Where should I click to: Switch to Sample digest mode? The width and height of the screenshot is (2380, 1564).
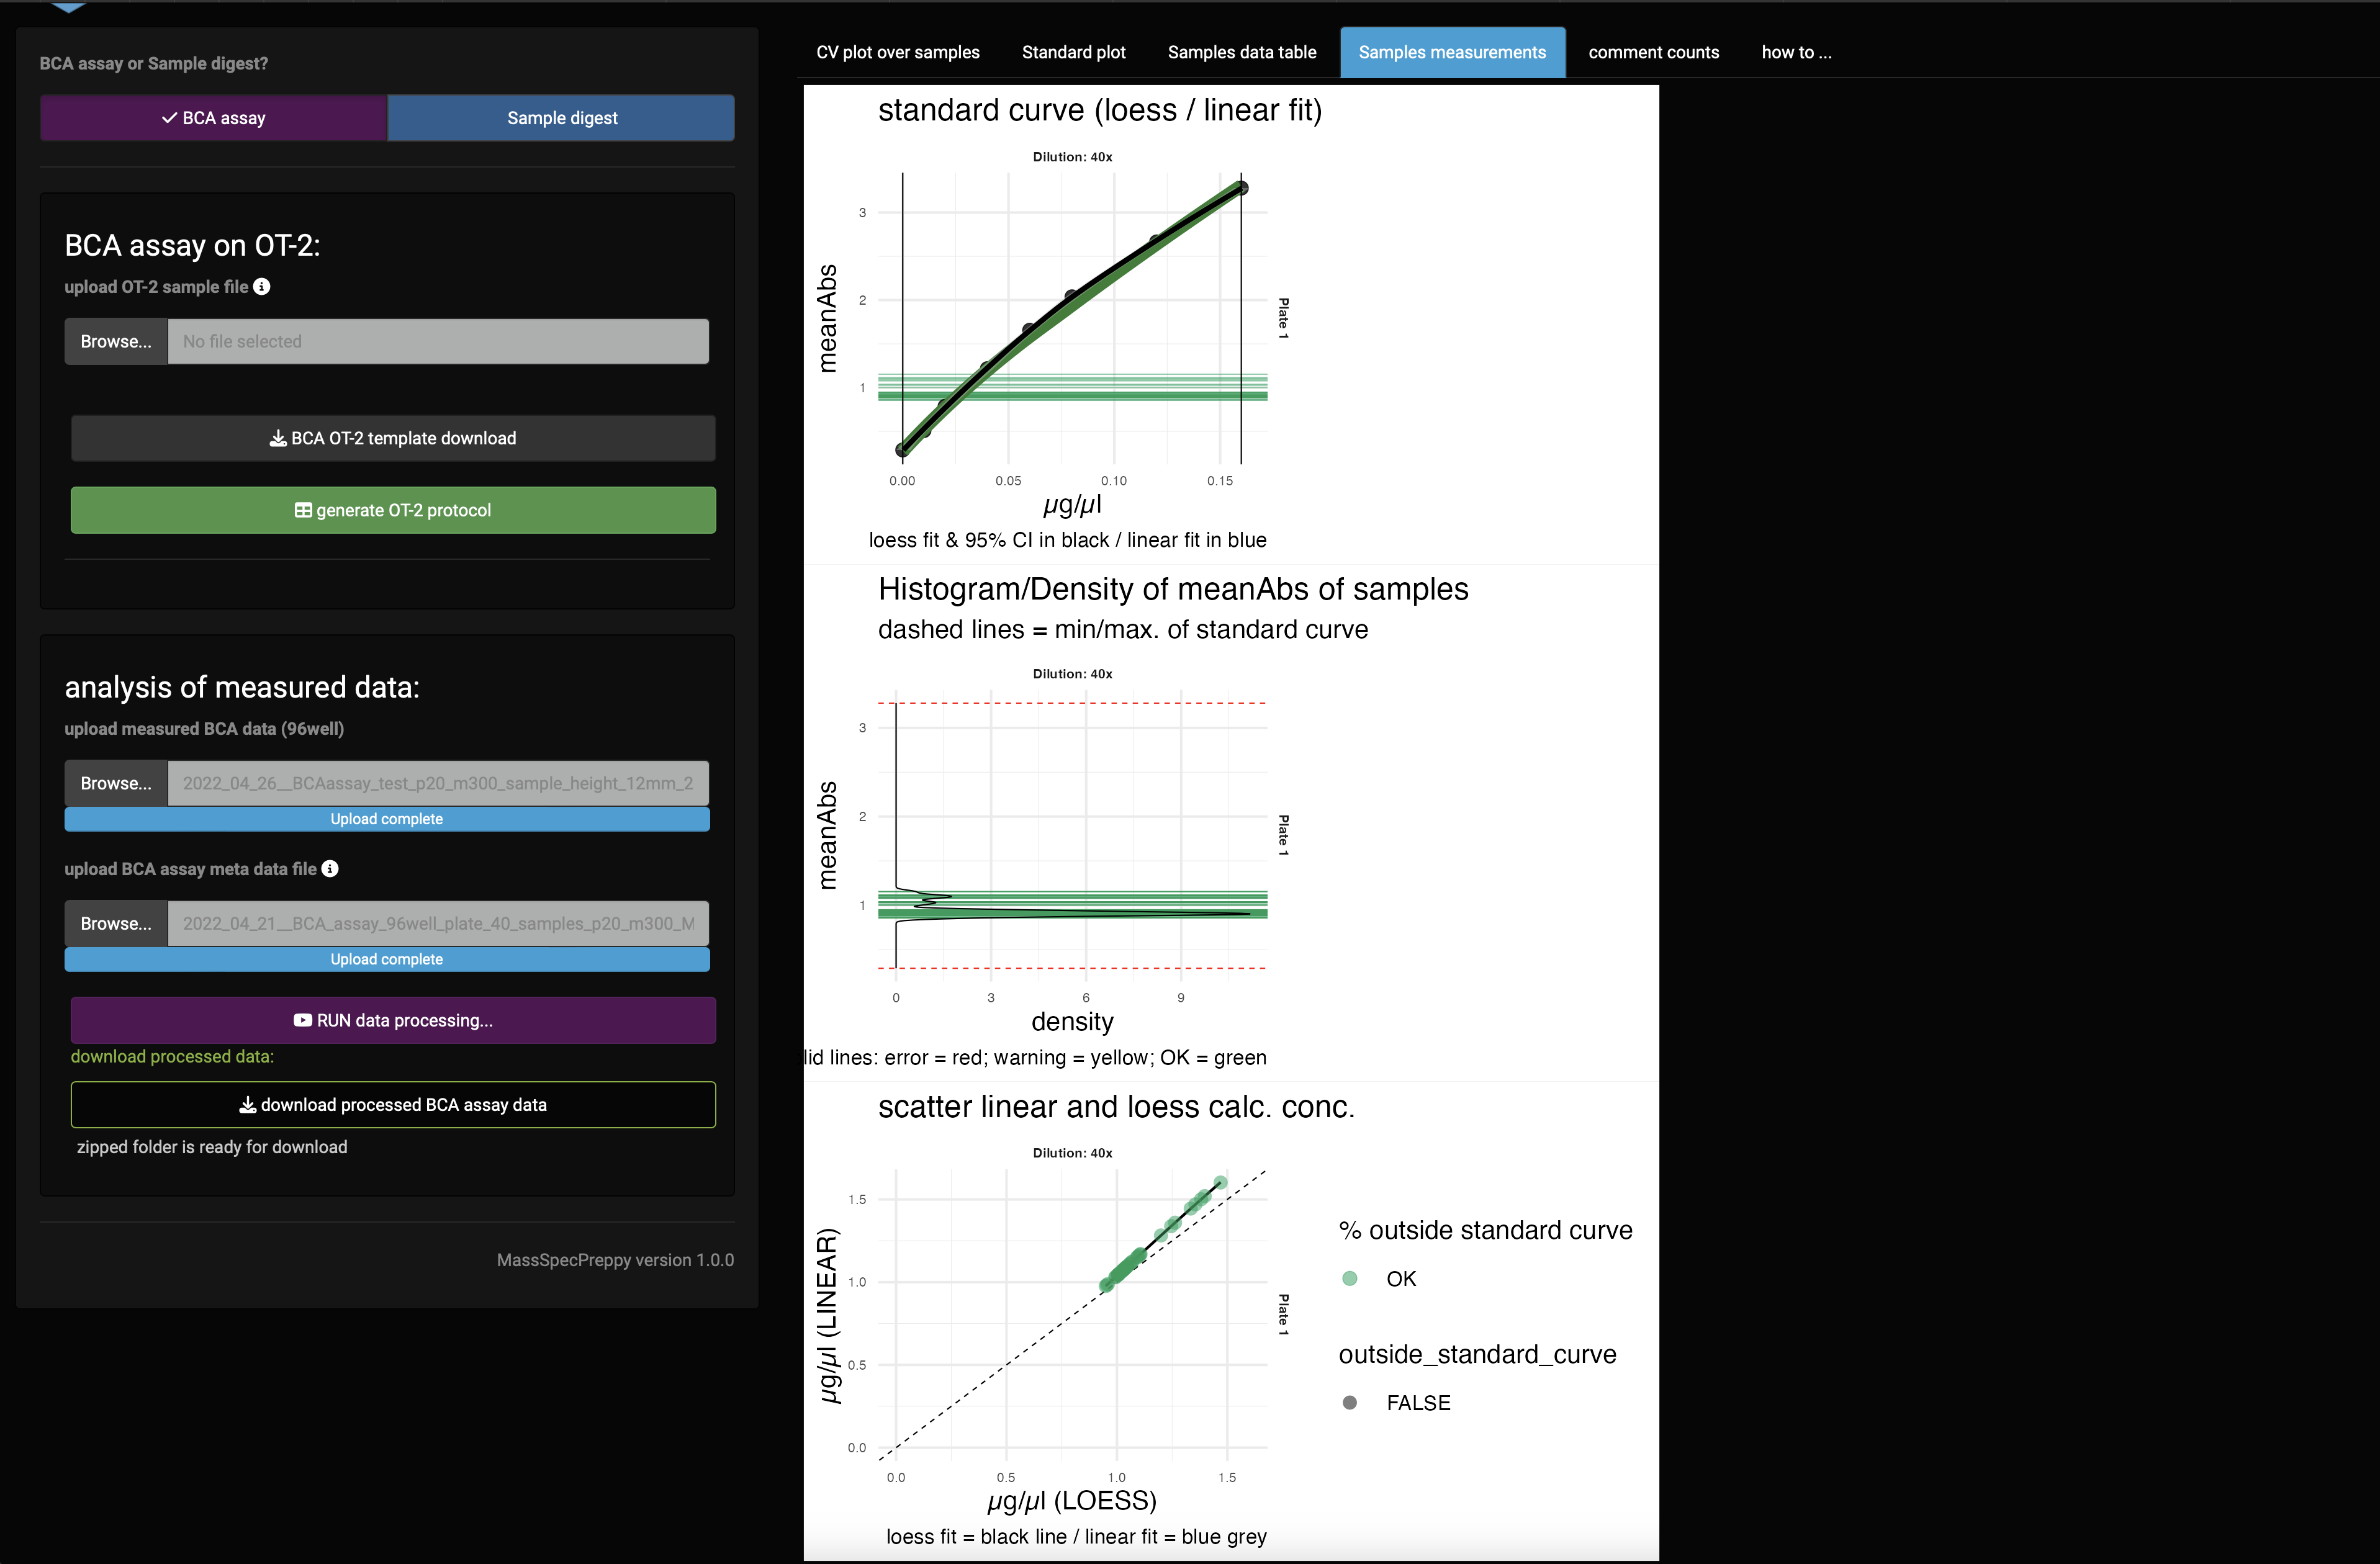pyautogui.click(x=562, y=118)
